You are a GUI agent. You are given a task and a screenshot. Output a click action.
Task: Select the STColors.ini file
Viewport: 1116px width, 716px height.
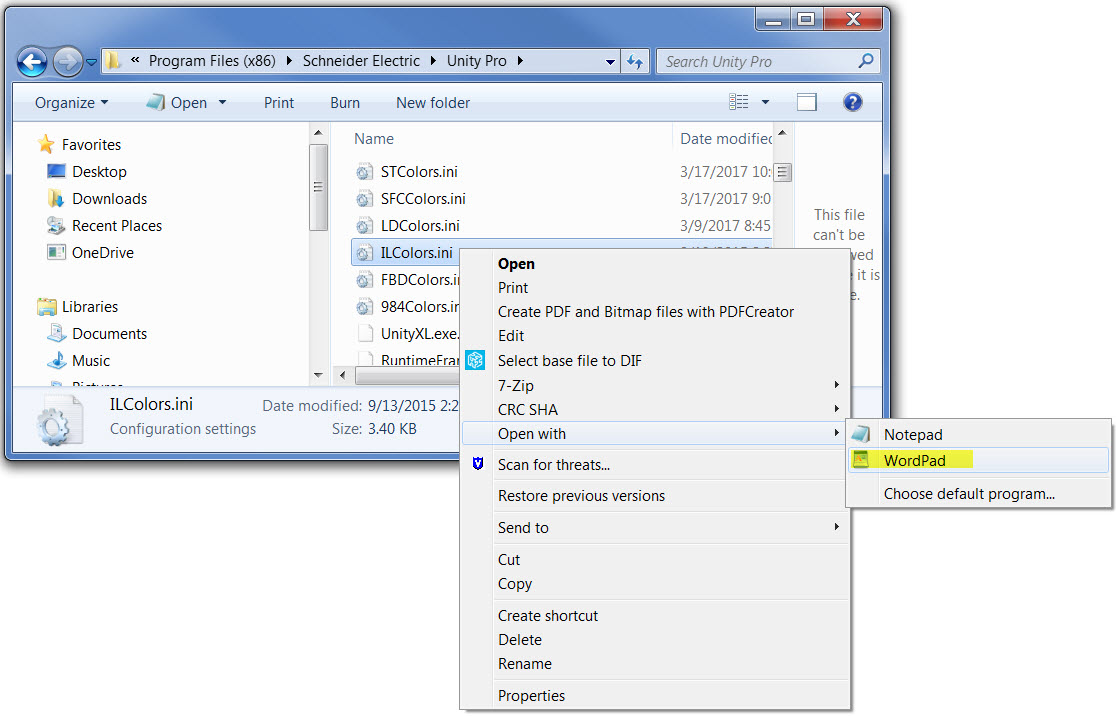tap(407, 172)
